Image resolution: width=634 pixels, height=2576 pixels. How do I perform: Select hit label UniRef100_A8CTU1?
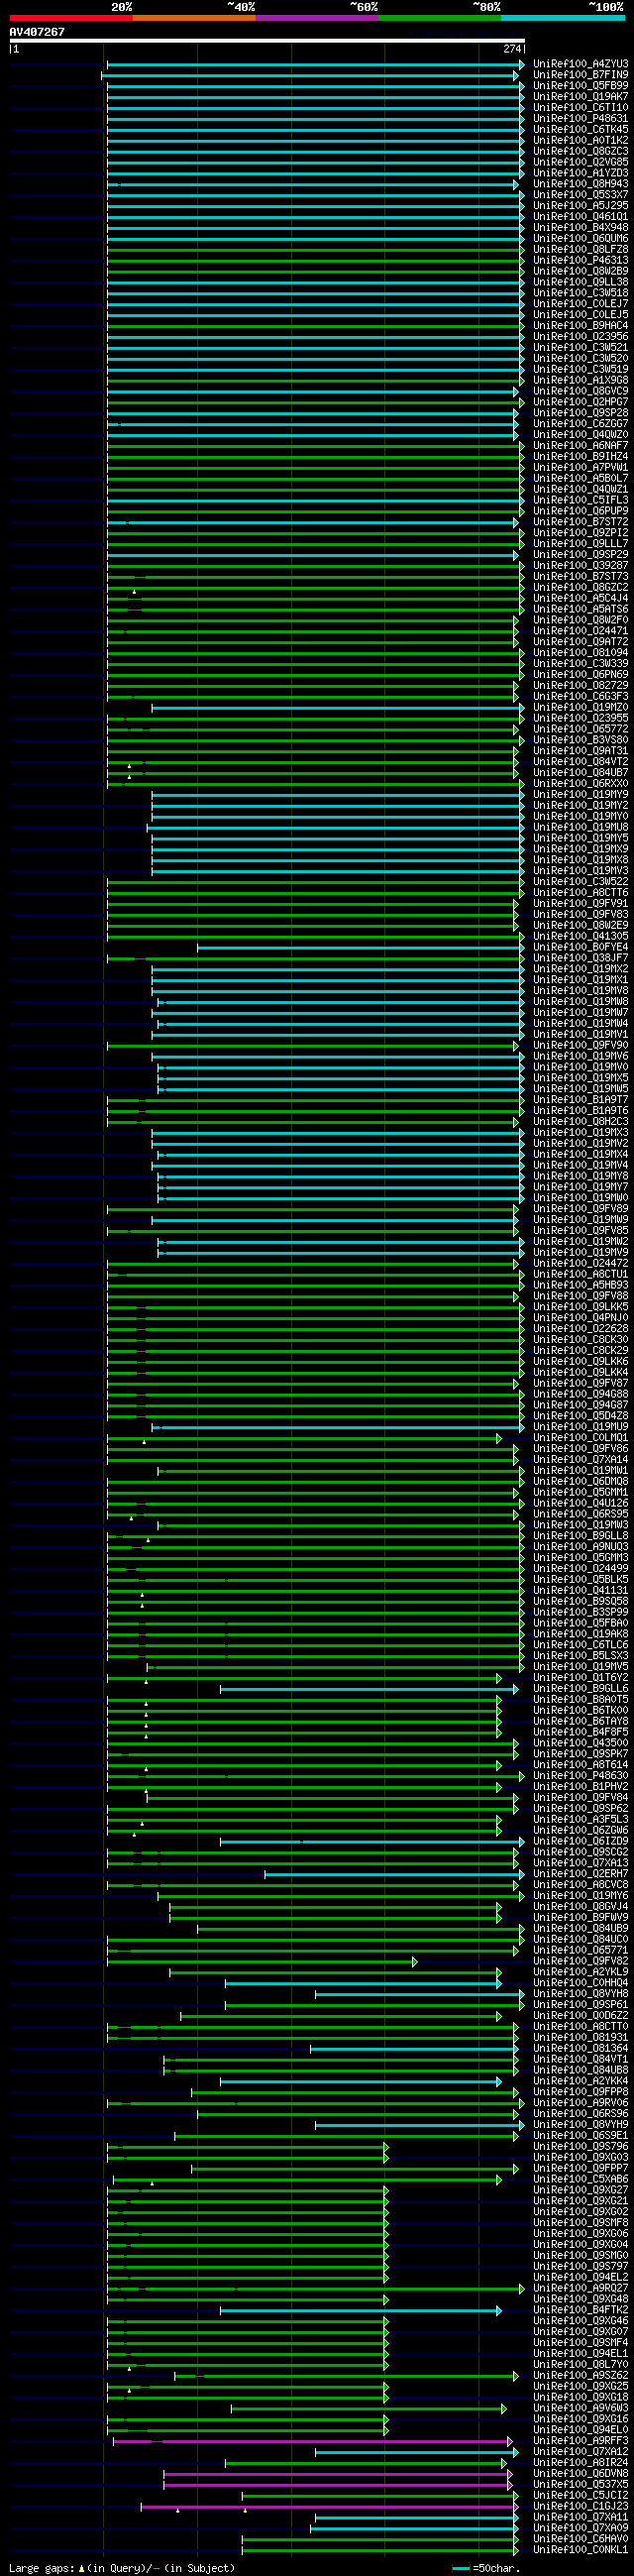(x=581, y=1274)
